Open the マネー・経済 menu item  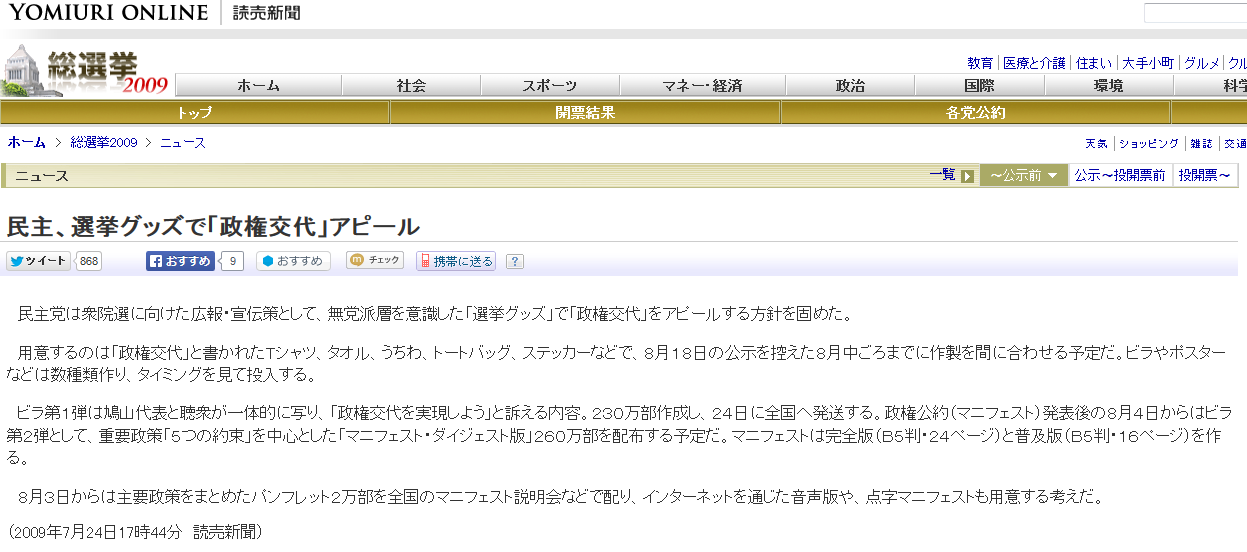pyautogui.click(x=702, y=86)
